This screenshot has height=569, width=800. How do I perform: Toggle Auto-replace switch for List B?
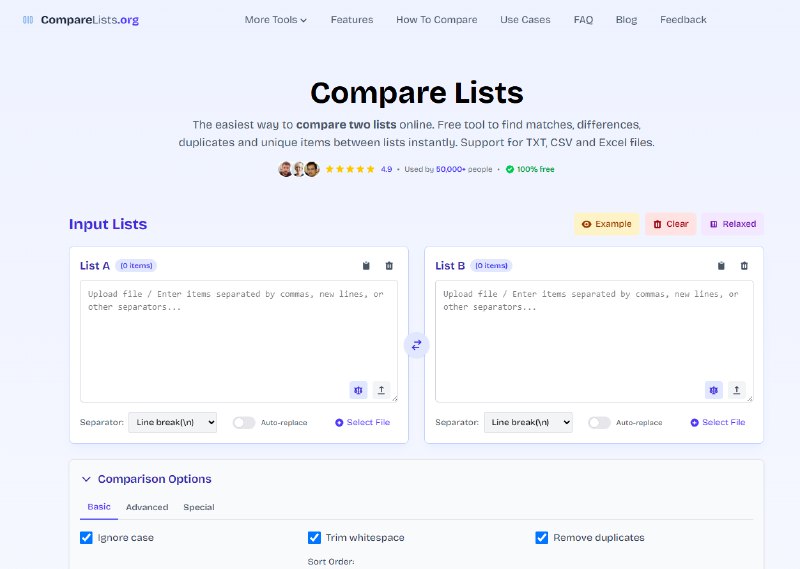pos(599,423)
